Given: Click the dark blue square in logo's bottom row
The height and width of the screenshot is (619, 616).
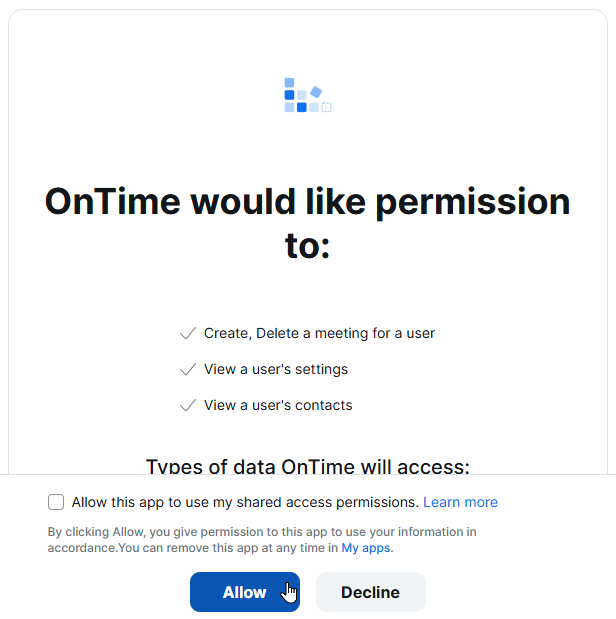Looking at the screenshot, I should (x=302, y=107).
